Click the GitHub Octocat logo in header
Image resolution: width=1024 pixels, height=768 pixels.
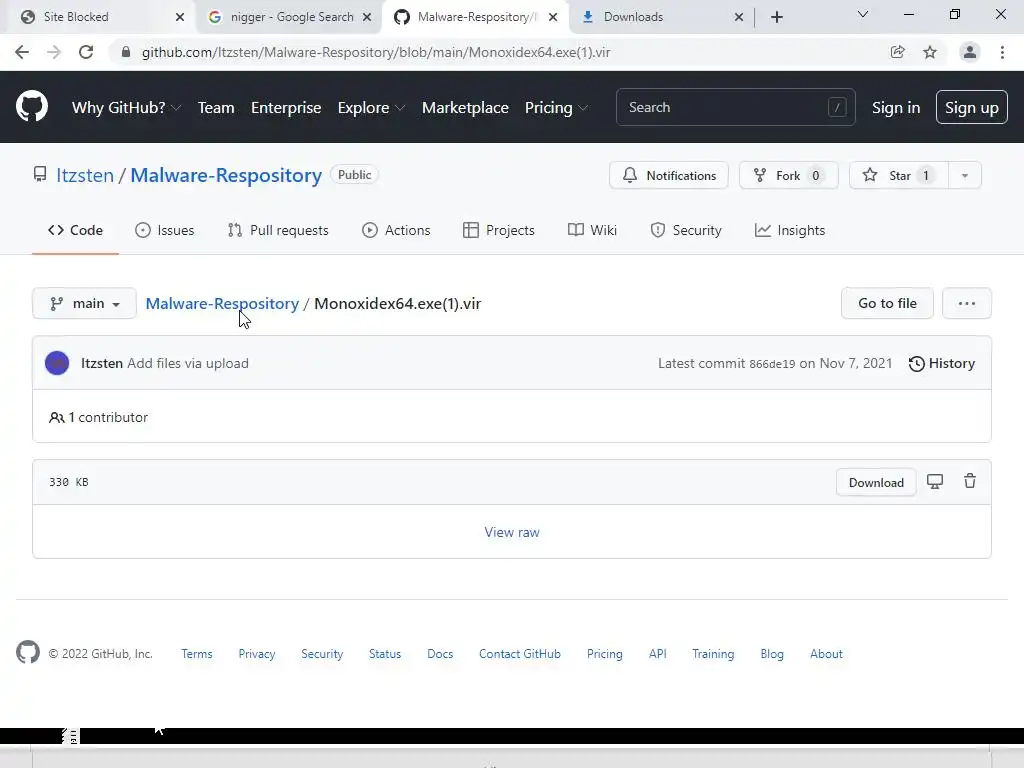pyautogui.click(x=32, y=107)
